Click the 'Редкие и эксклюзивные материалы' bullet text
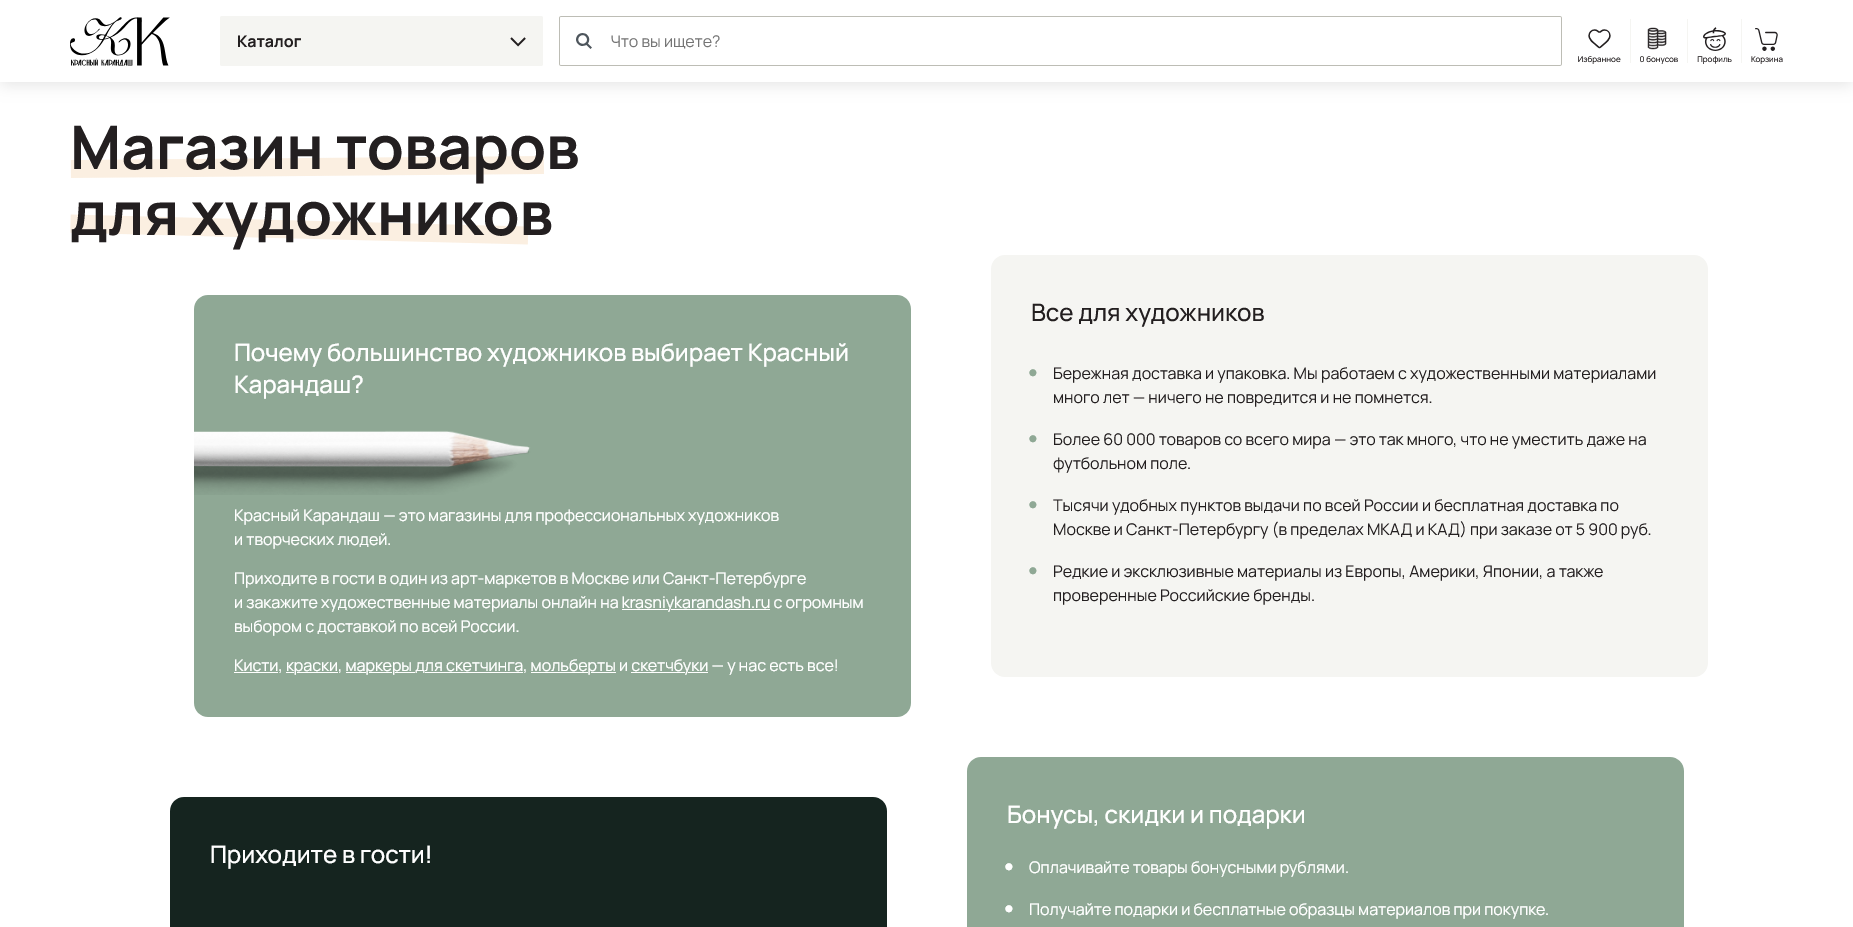 click(1328, 583)
